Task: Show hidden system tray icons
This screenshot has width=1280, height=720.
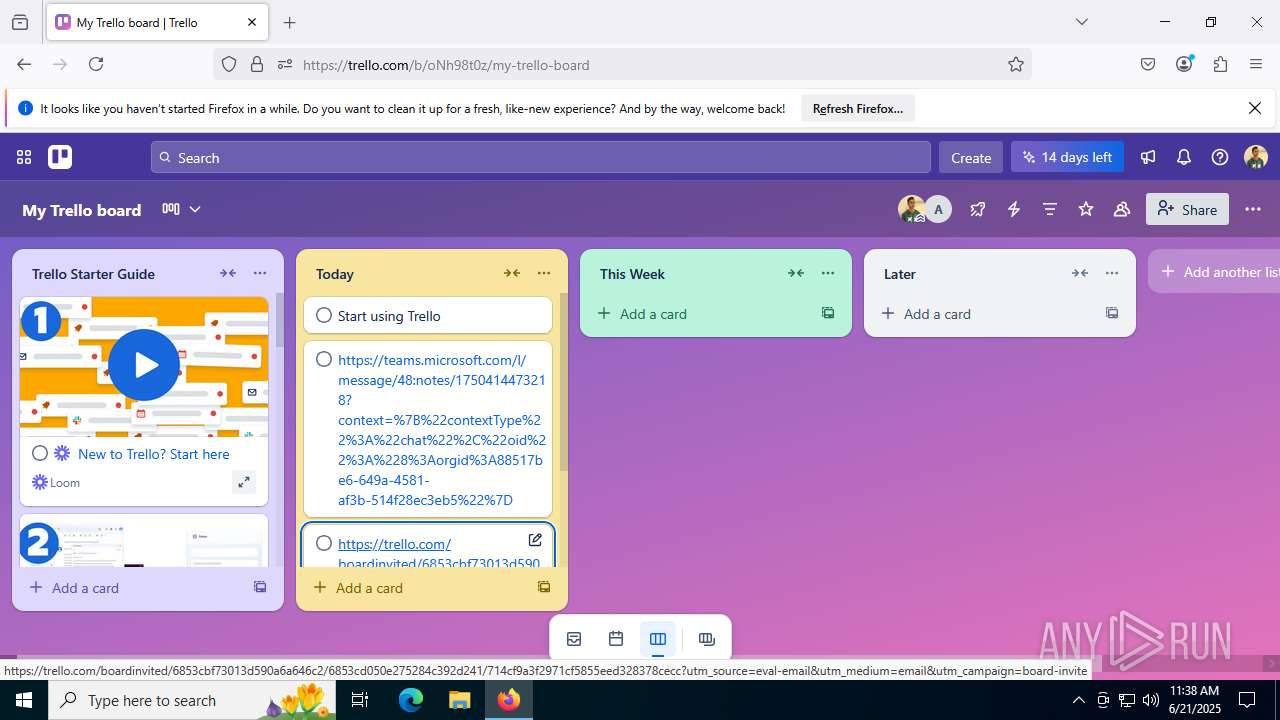Action: [1078, 700]
